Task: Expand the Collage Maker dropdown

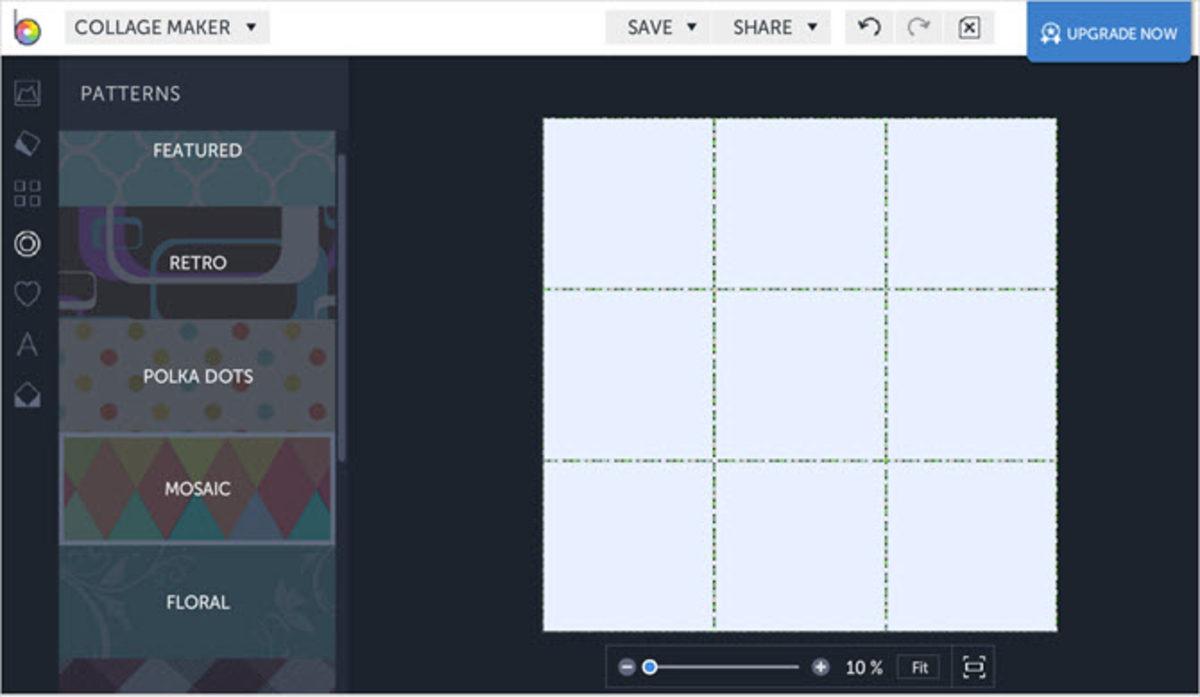Action: point(166,28)
